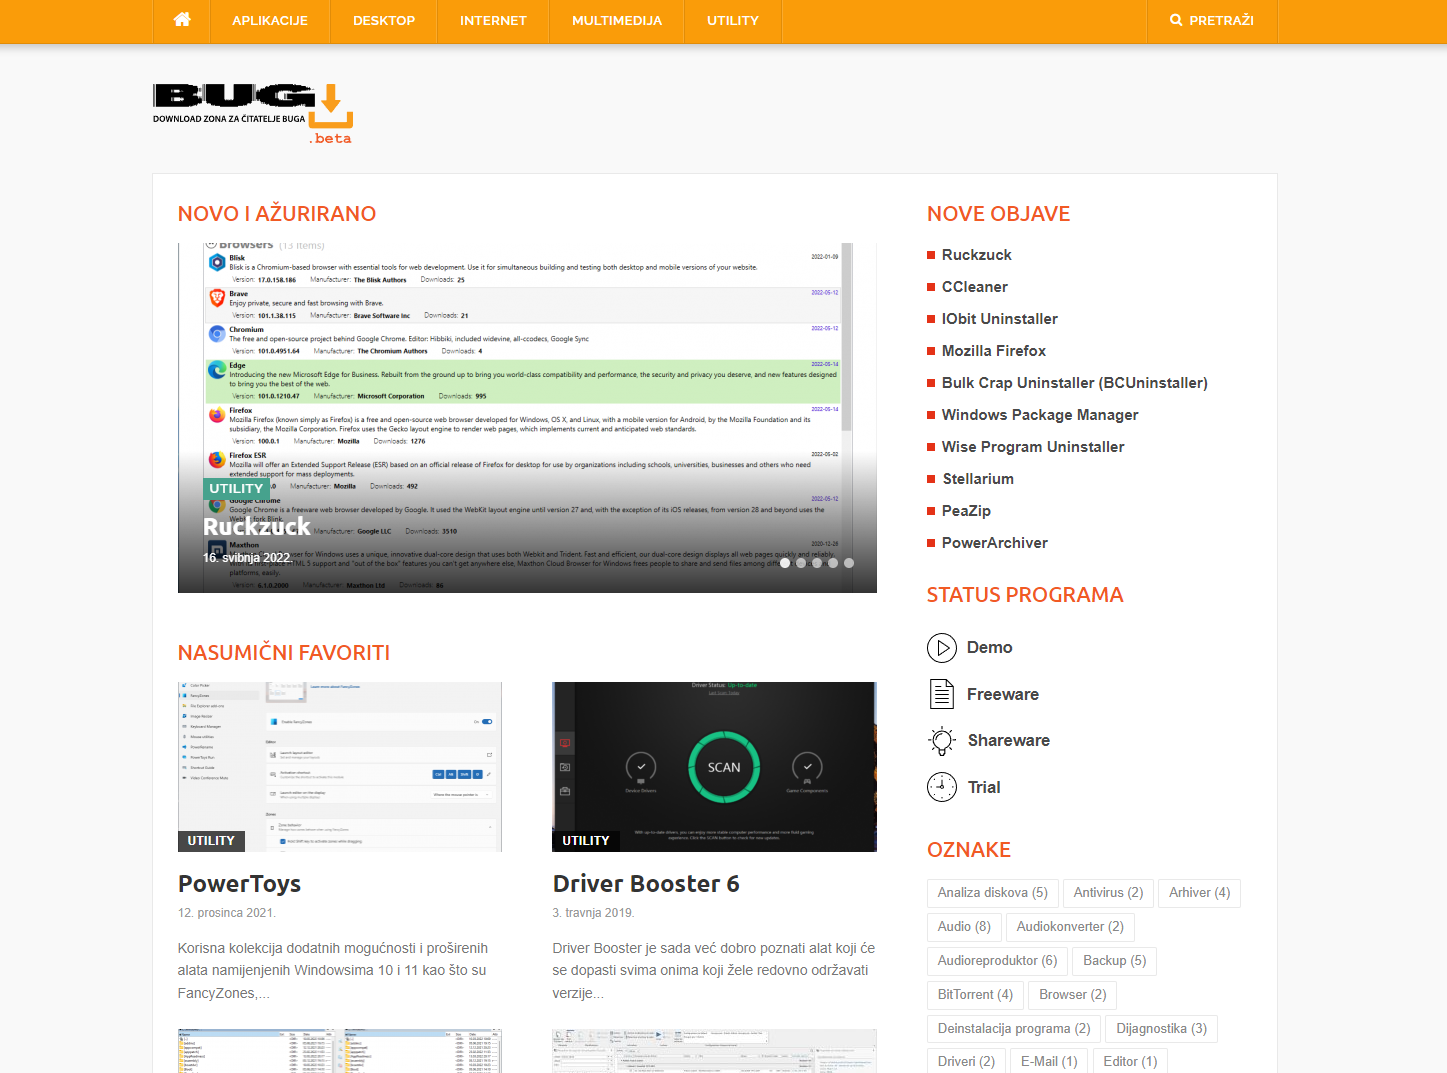Select the Demo play icon
Image resolution: width=1447 pixels, height=1073 pixels.
pos(942,648)
